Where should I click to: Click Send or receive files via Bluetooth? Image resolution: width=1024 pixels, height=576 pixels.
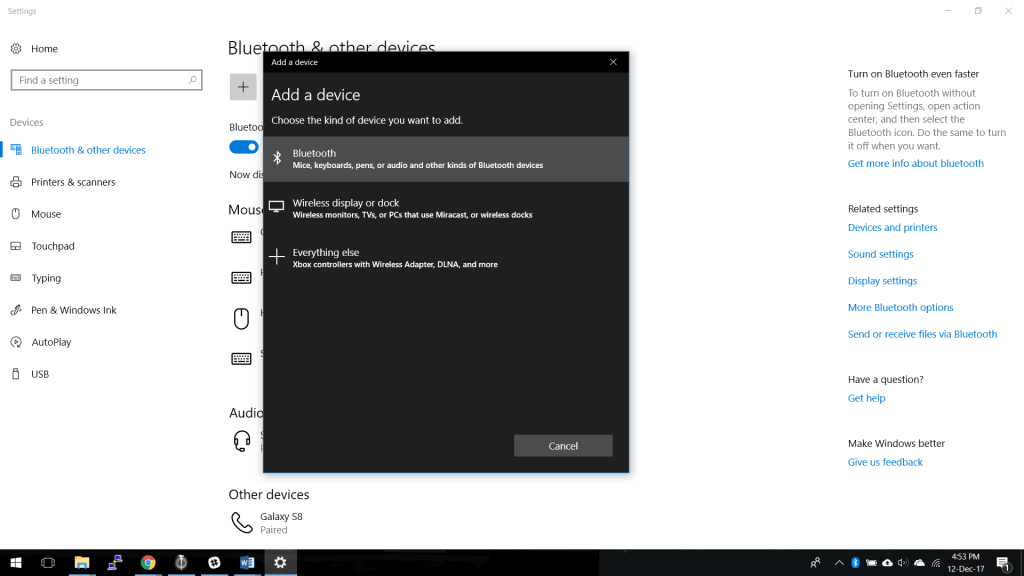pyautogui.click(x=922, y=335)
